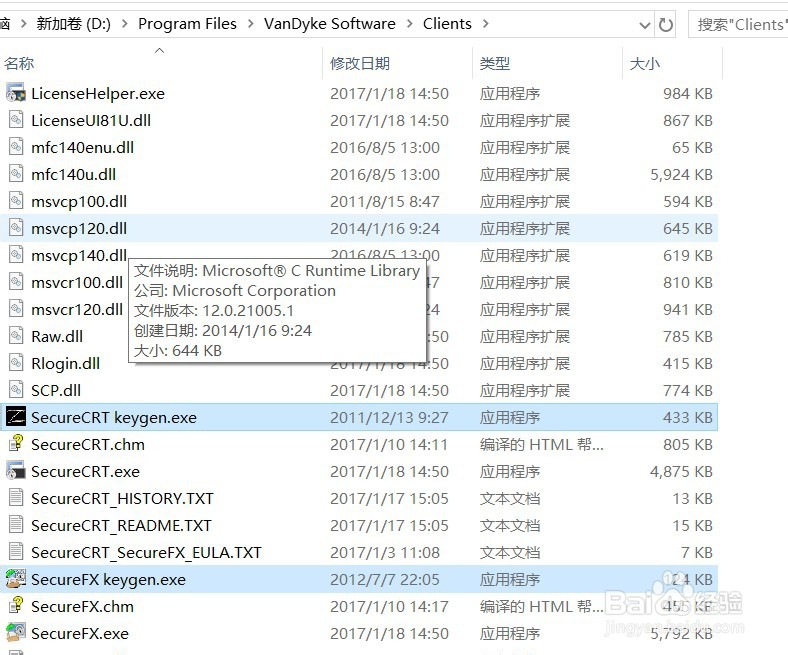Select file name SCP.dll

56,390
